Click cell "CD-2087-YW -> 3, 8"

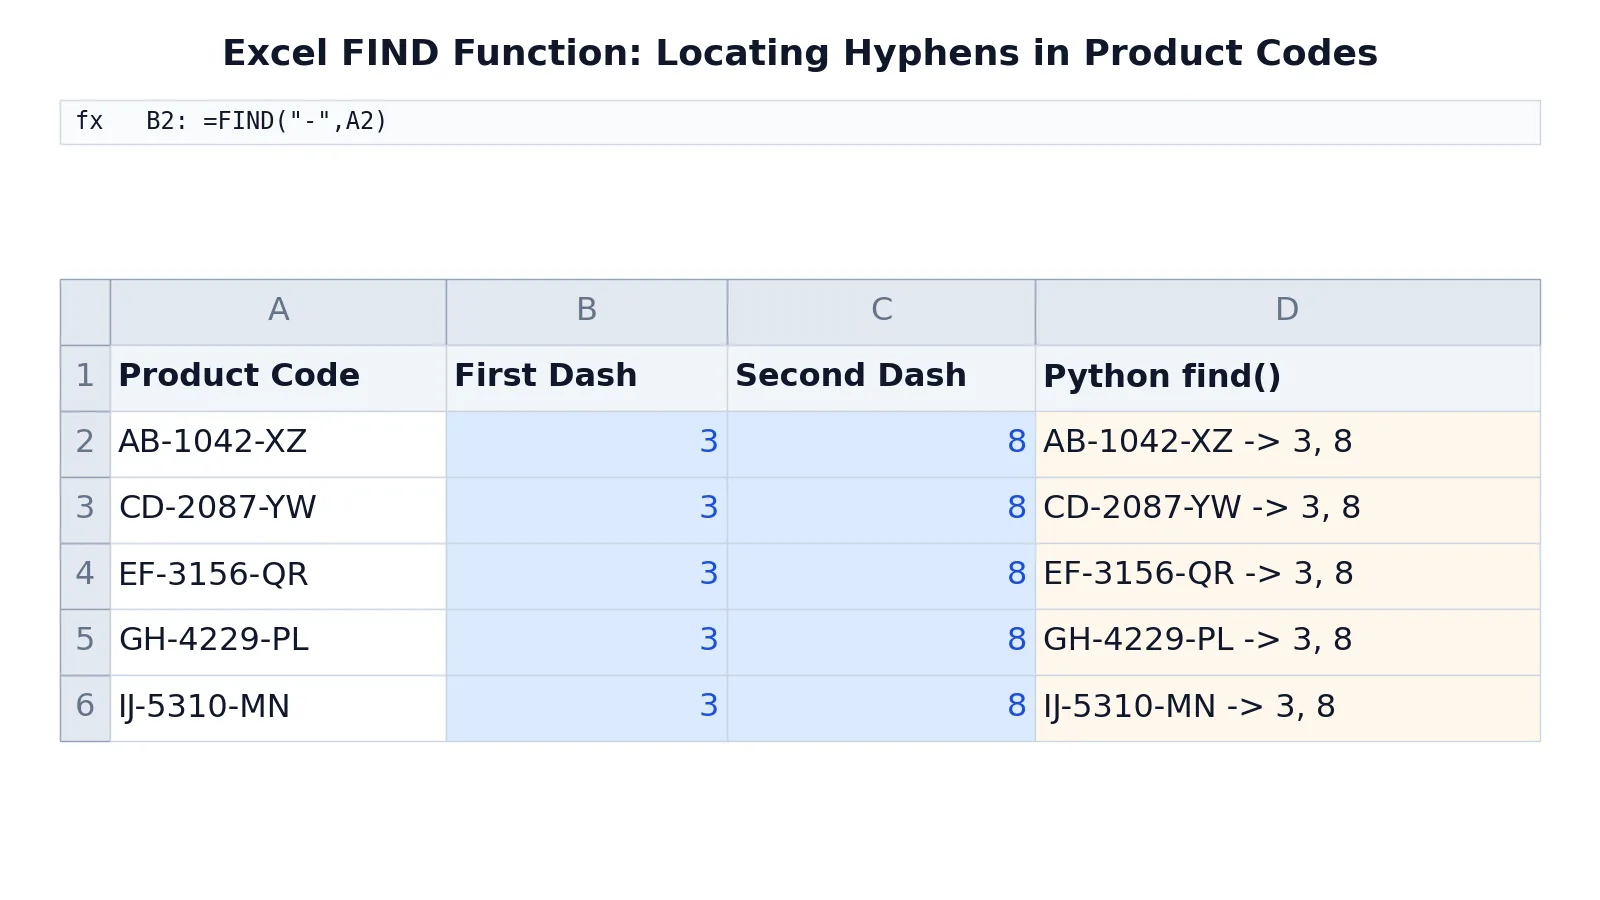click(x=1287, y=510)
